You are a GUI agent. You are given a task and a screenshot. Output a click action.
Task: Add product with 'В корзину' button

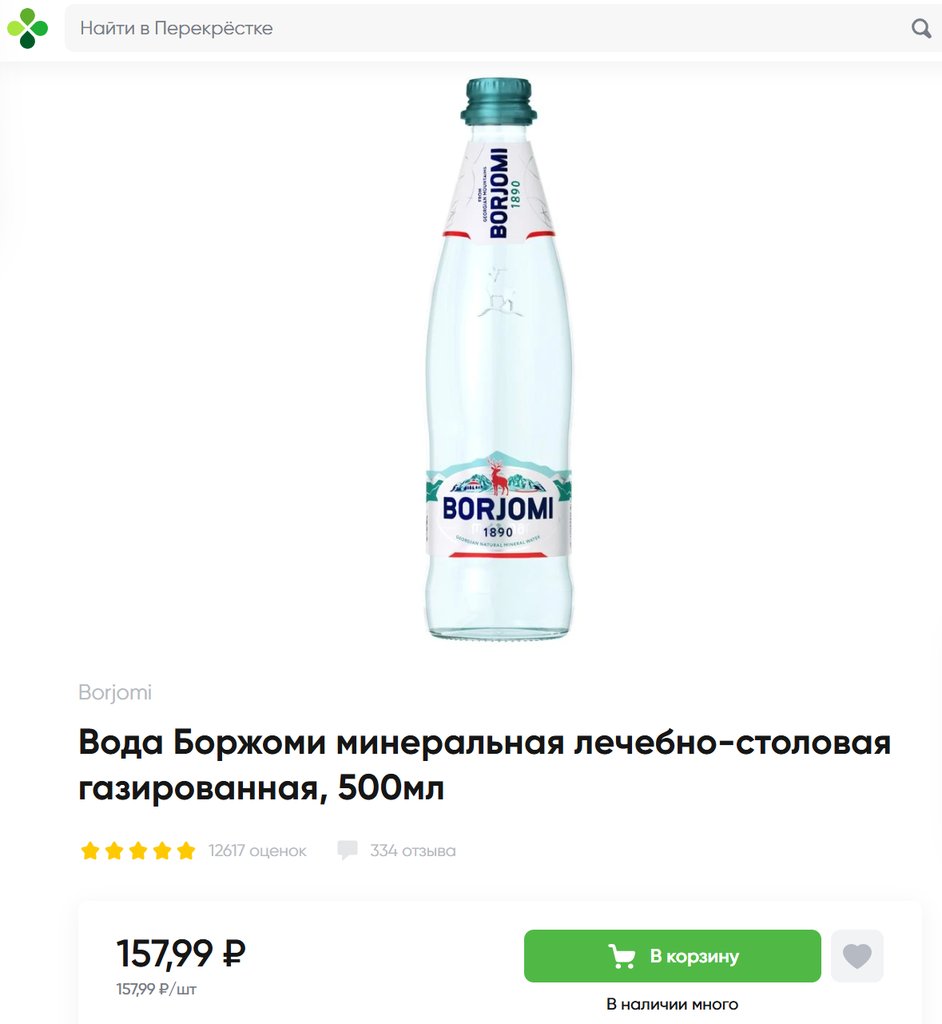672,956
